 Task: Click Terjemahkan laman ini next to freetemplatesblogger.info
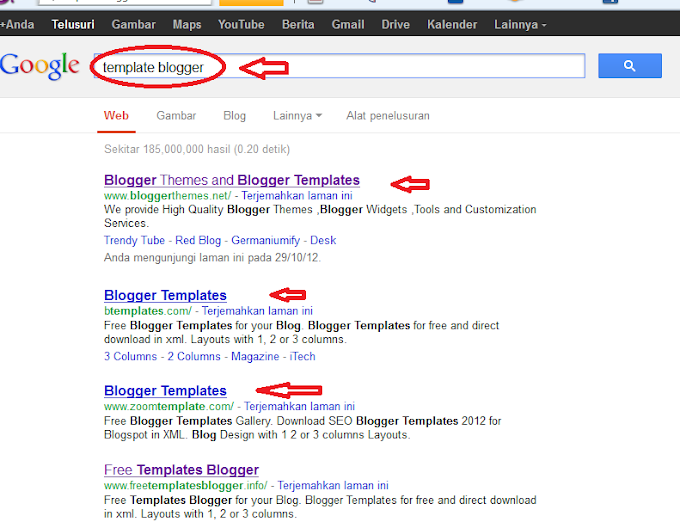333,485
